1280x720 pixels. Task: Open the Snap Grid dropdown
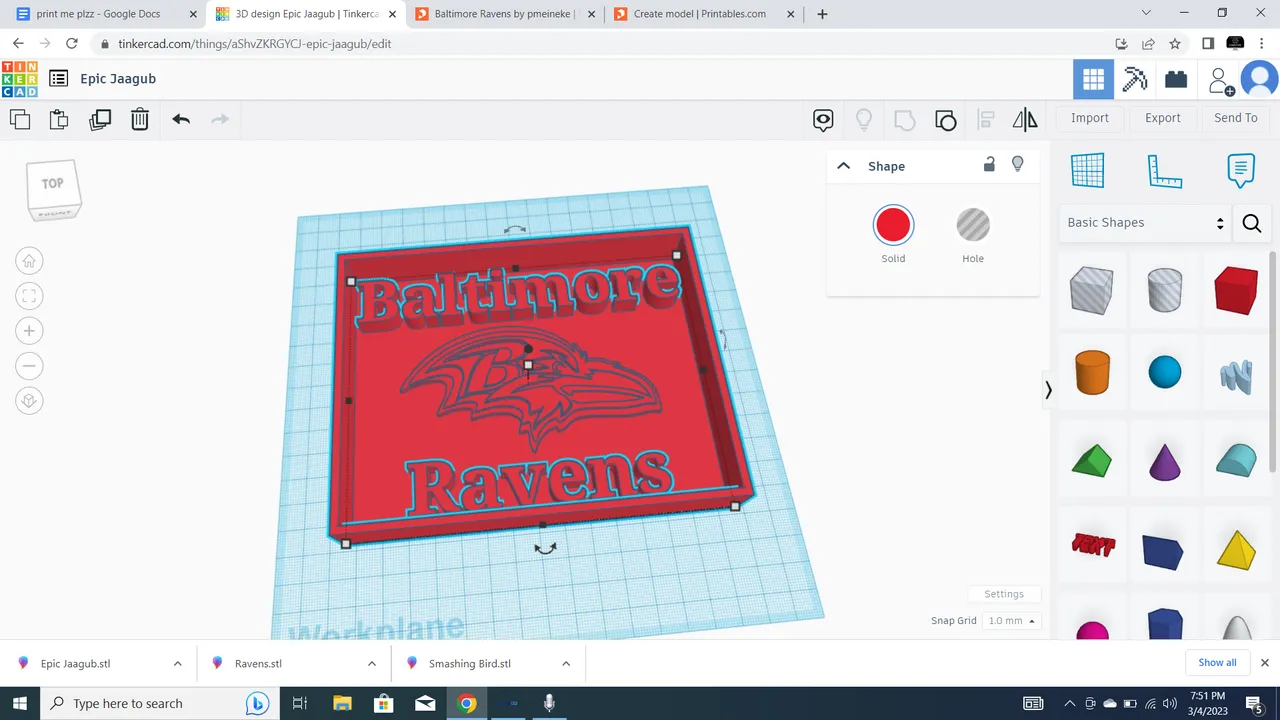tap(1011, 620)
